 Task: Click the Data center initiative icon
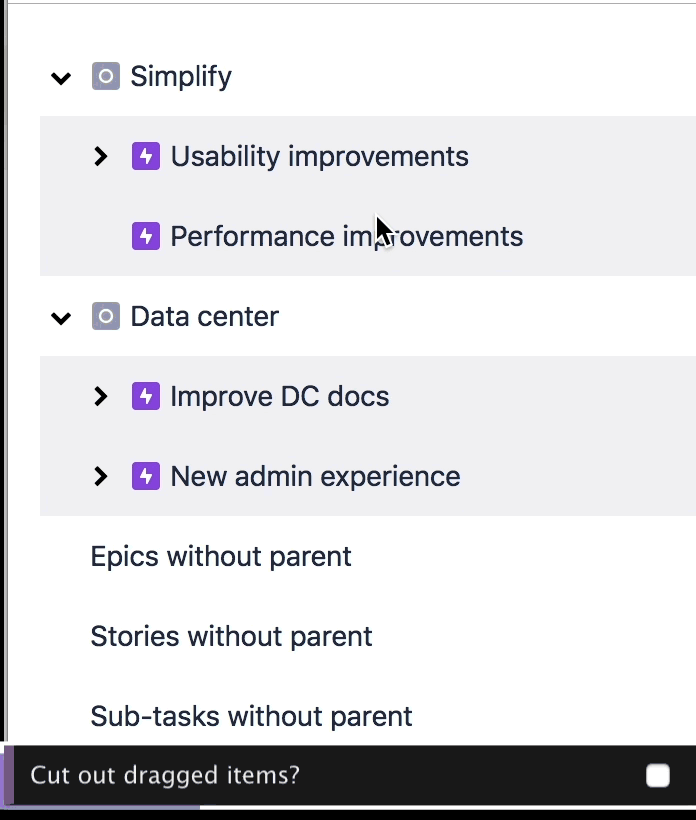[106, 316]
